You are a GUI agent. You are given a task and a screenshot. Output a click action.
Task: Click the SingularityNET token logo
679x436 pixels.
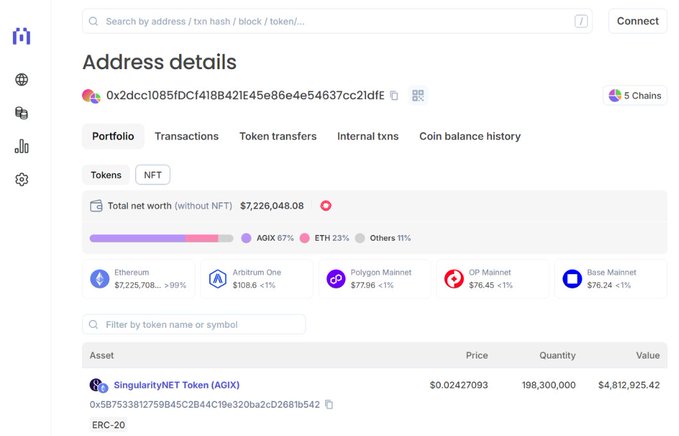(x=98, y=385)
